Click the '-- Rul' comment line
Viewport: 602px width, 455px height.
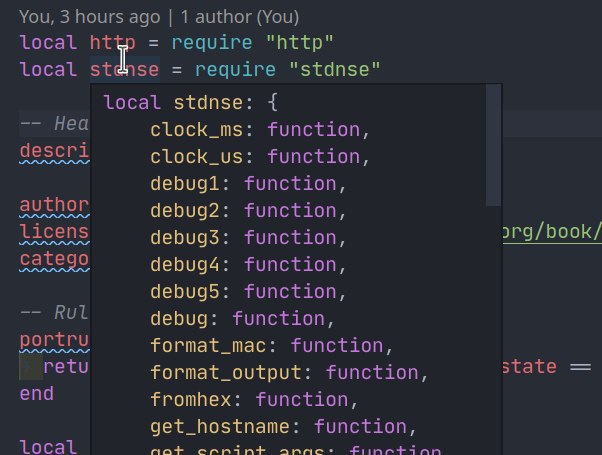pyautogui.click(x=54, y=313)
